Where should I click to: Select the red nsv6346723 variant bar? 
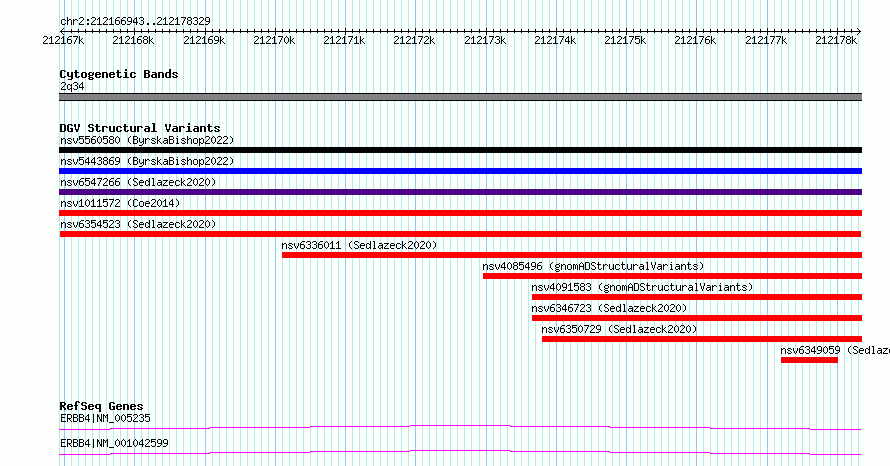(697, 318)
